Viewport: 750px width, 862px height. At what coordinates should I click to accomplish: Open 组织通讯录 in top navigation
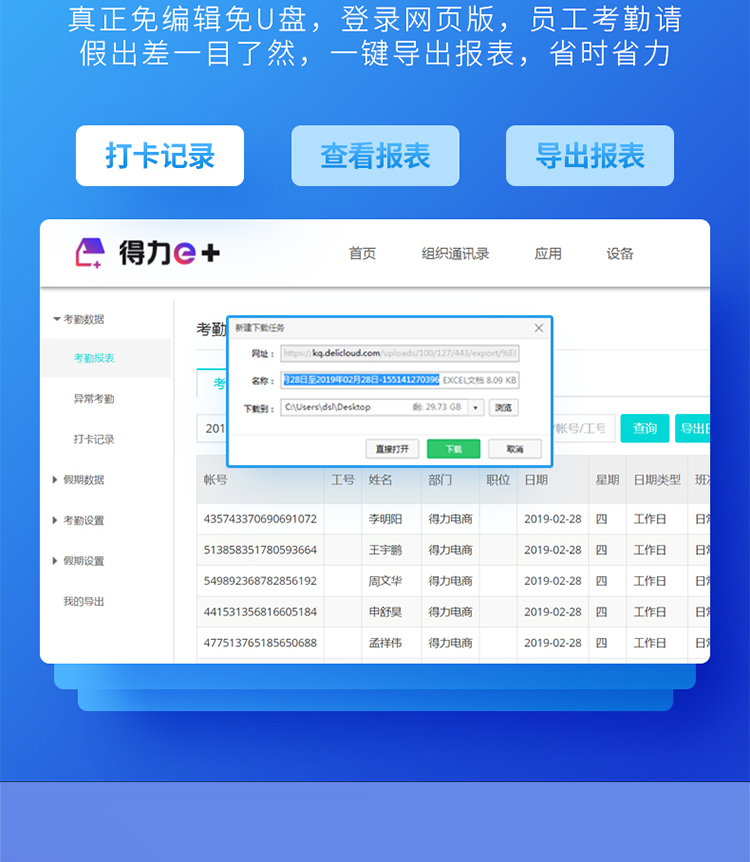click(x=455, y=253)
